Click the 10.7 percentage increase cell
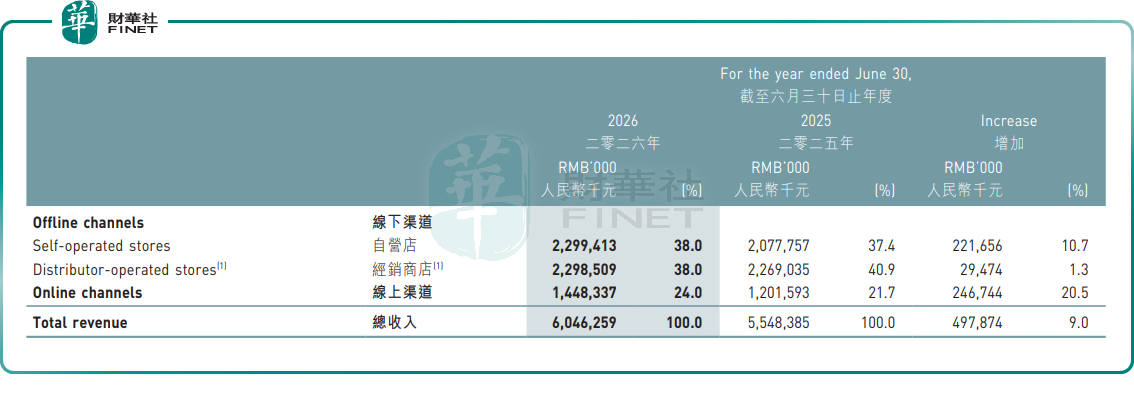The height and width of the screenshot is (394, 1134). (1076, 247)
